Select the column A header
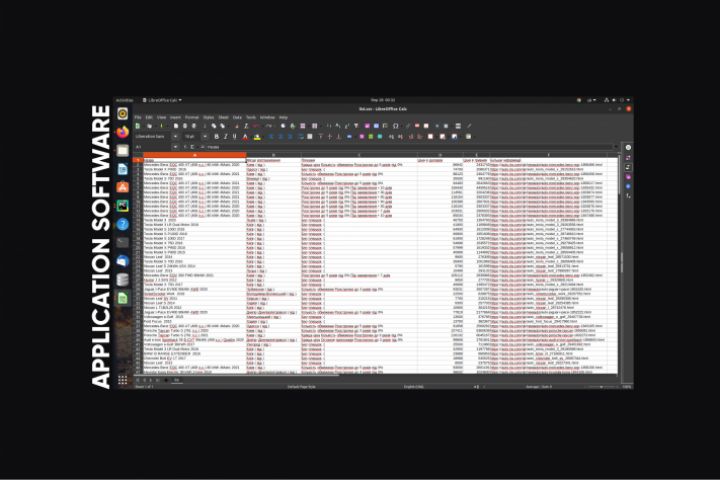This screenshot has height=480, width=720. click(195, 155)
